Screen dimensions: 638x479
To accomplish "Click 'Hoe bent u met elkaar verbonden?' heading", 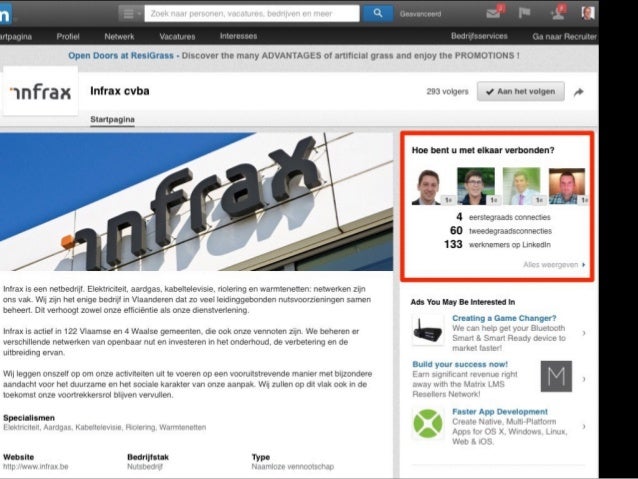I will (483, 150).
